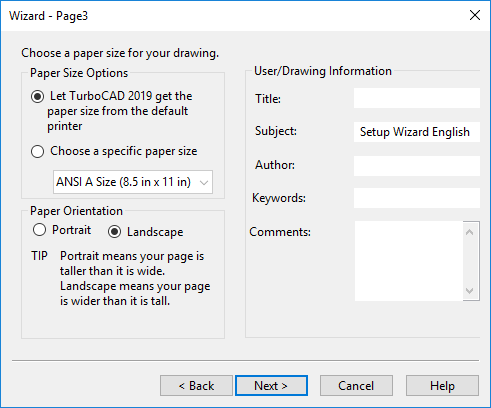Click the Comments scrollbar down arrow
The height and width of the screenshot is (408, 491).
pyautogui.click(x=469, y=291)
